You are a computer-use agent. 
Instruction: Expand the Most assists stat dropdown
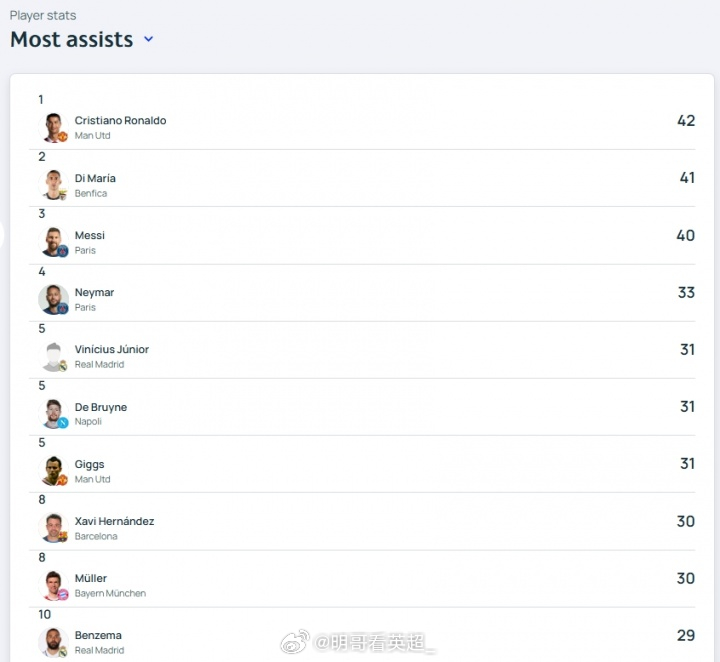(149, 40)
